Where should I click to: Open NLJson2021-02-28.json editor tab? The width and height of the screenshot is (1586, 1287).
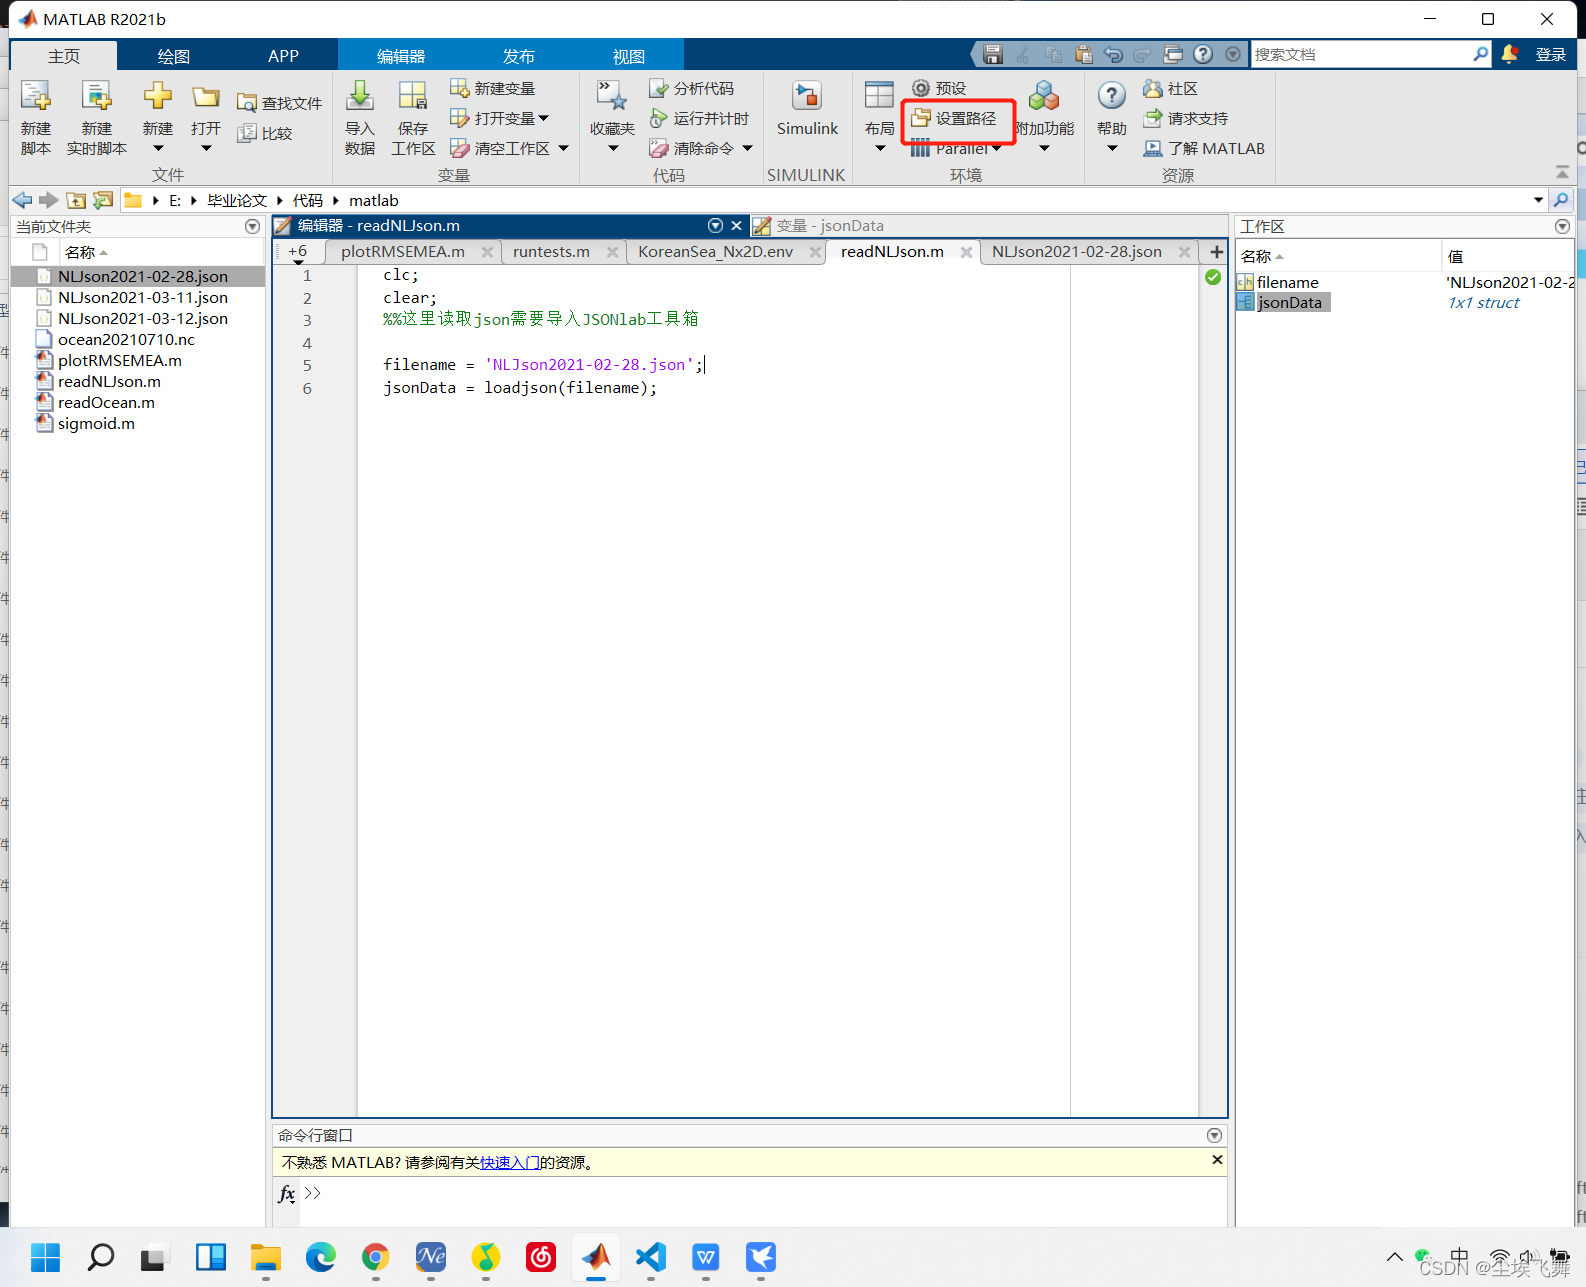[1077, 251]
